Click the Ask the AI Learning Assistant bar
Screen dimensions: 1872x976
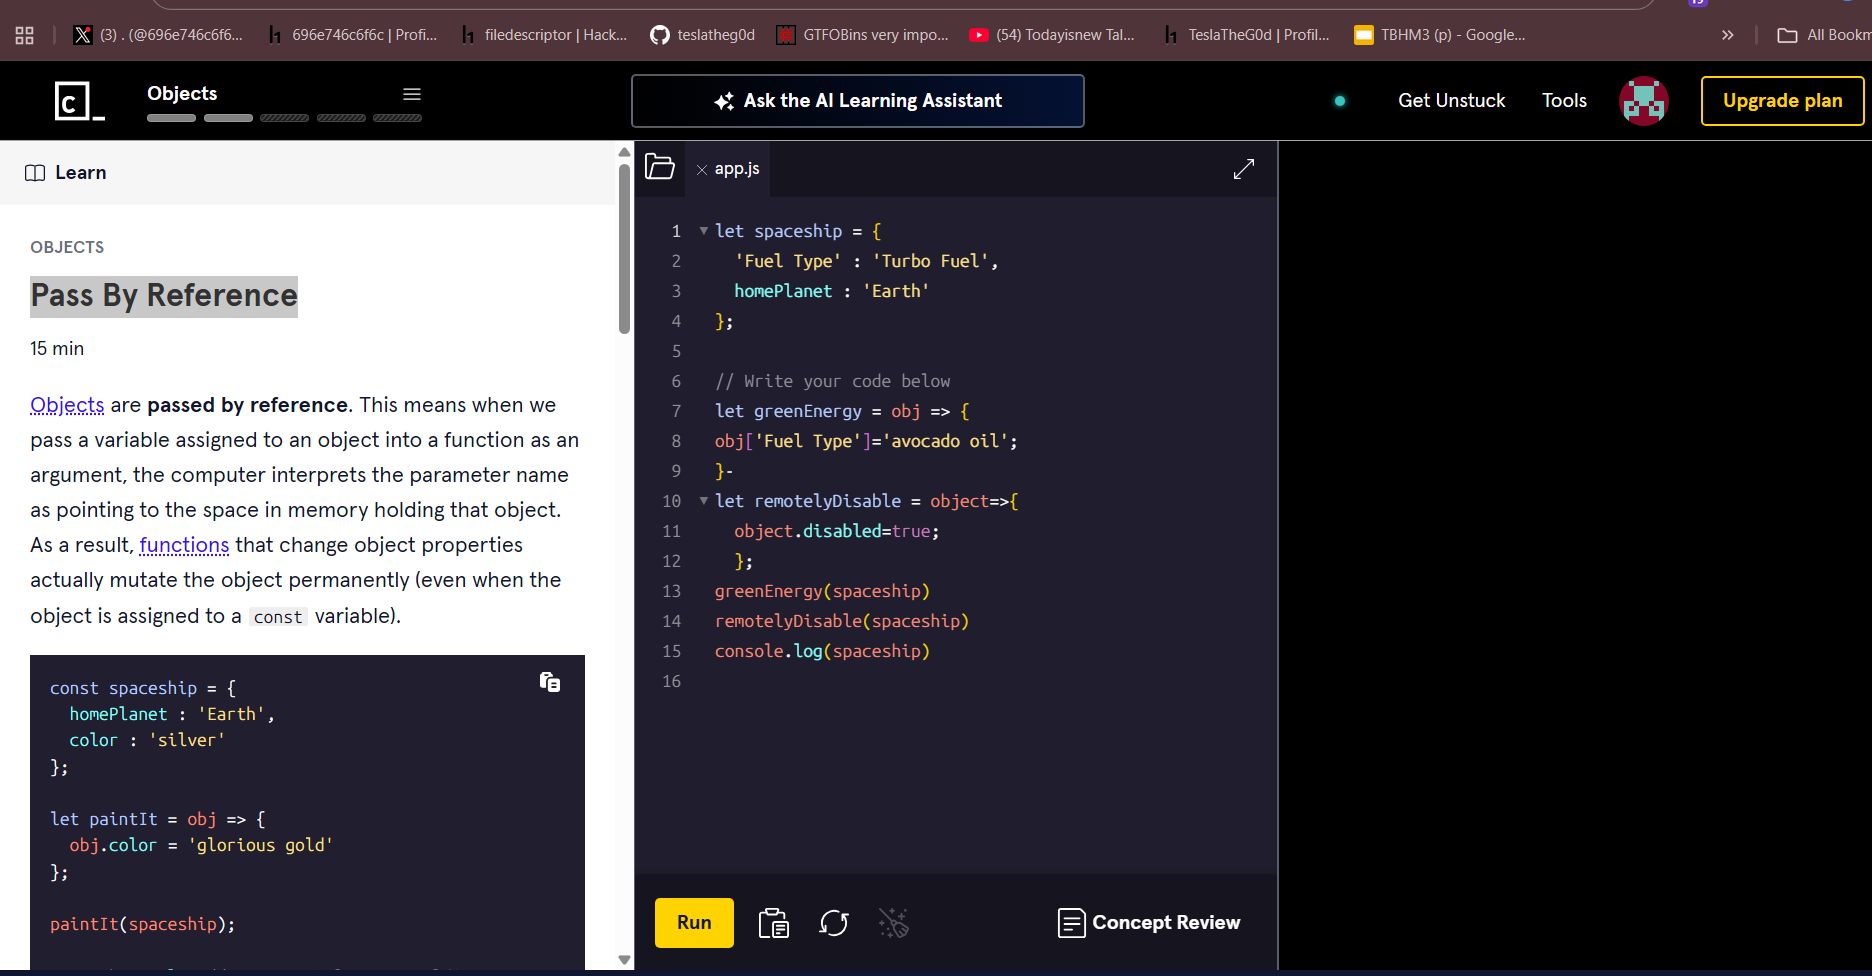click(858, 101)
